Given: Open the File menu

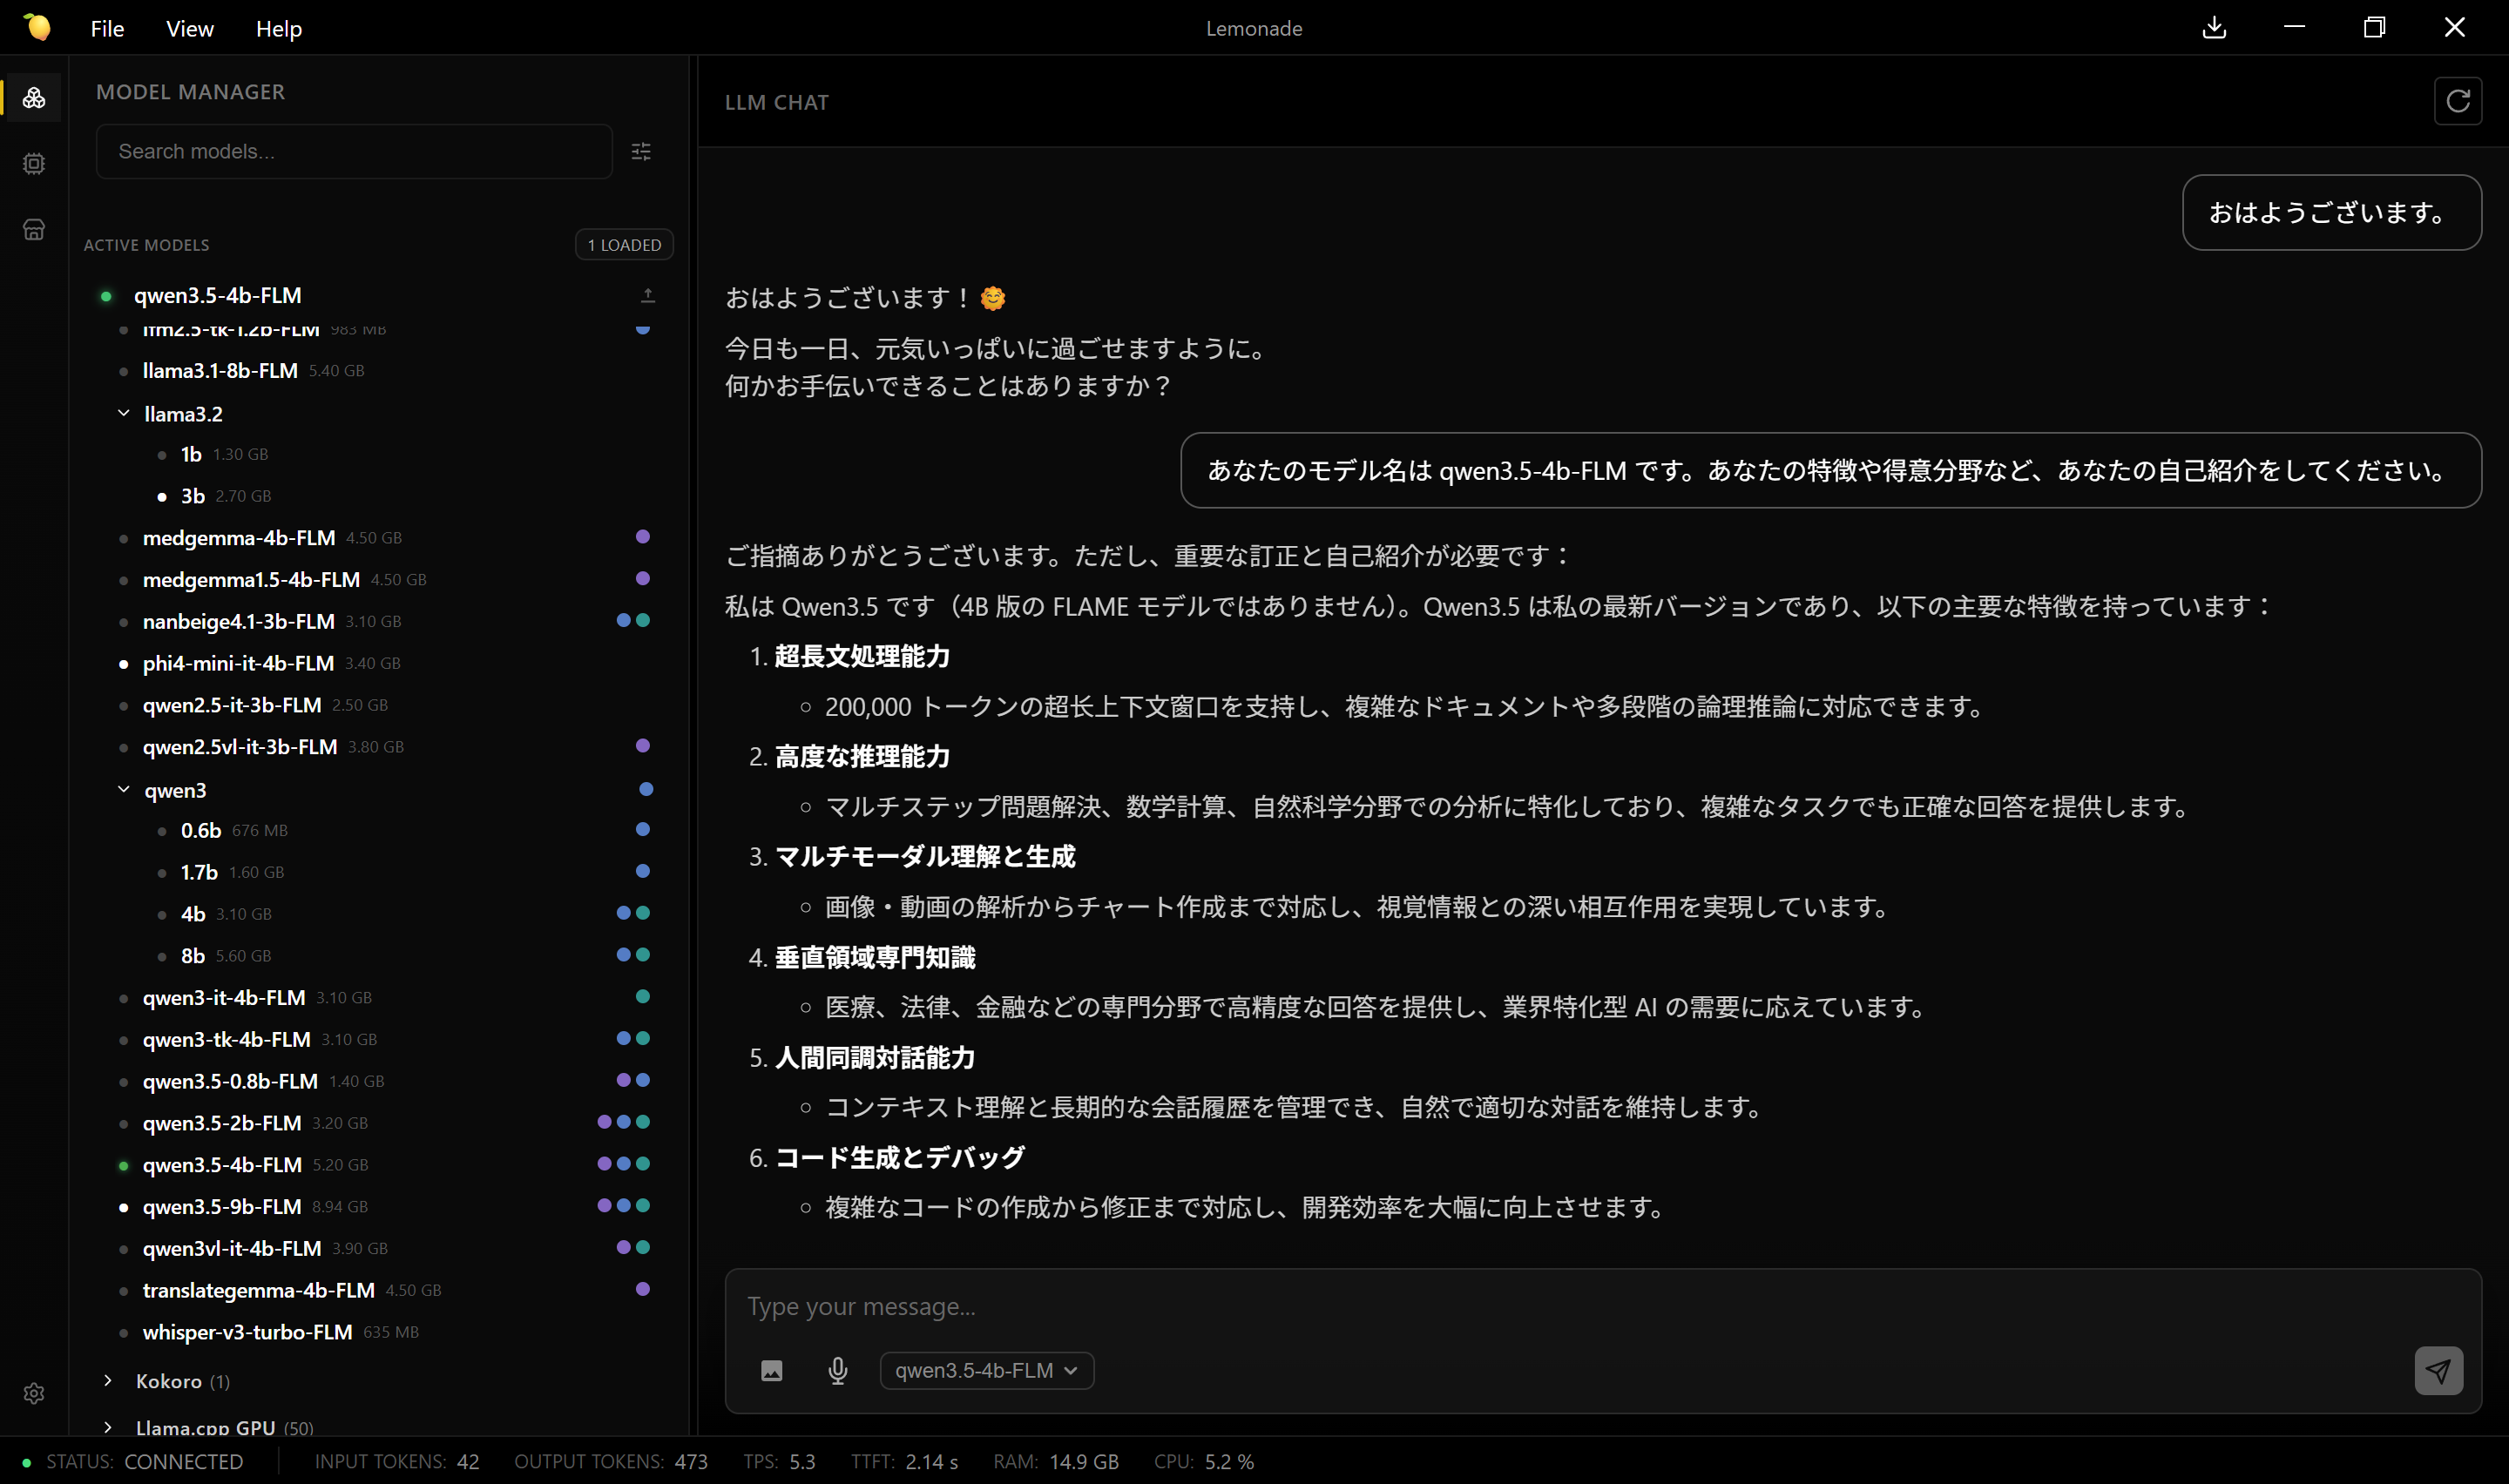Looking at the screenshot, I should [107, 29].
